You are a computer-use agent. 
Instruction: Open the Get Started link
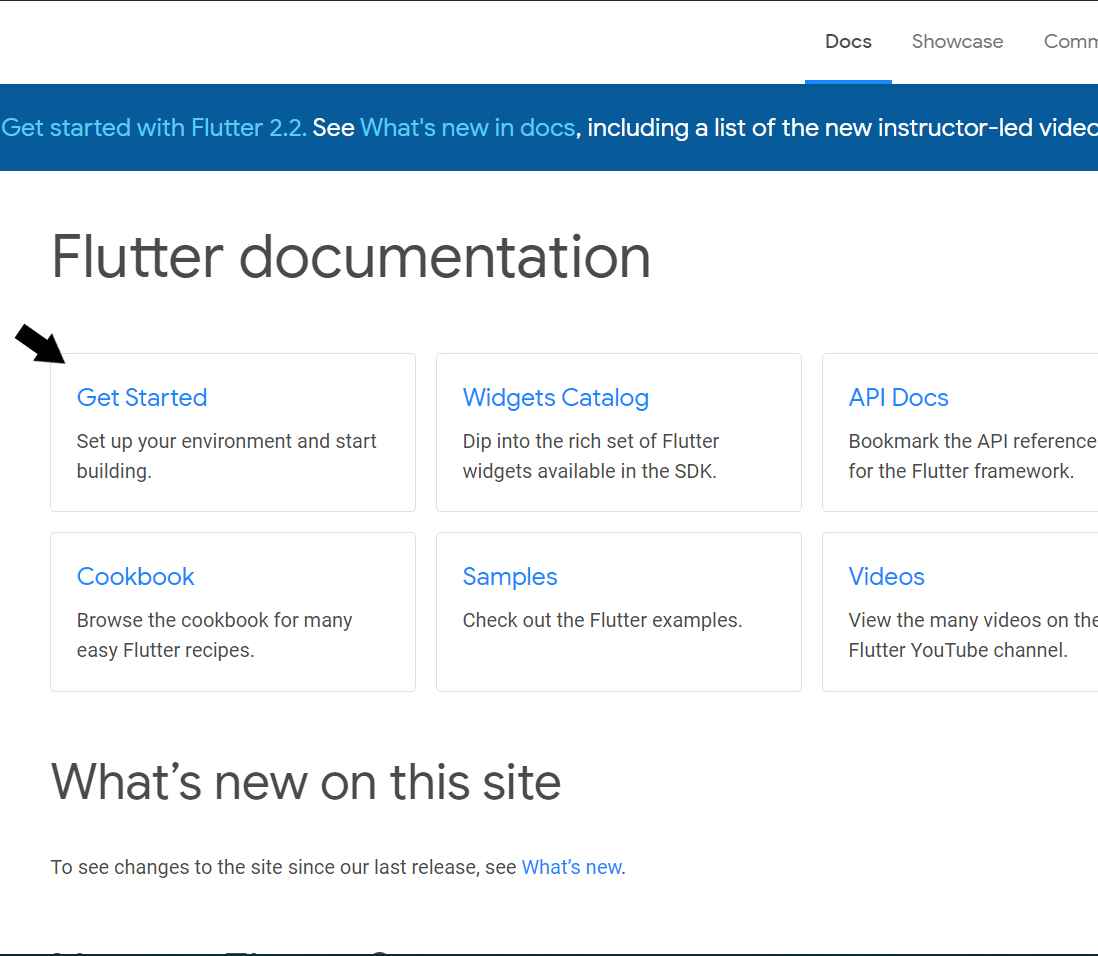pos(142,397)
